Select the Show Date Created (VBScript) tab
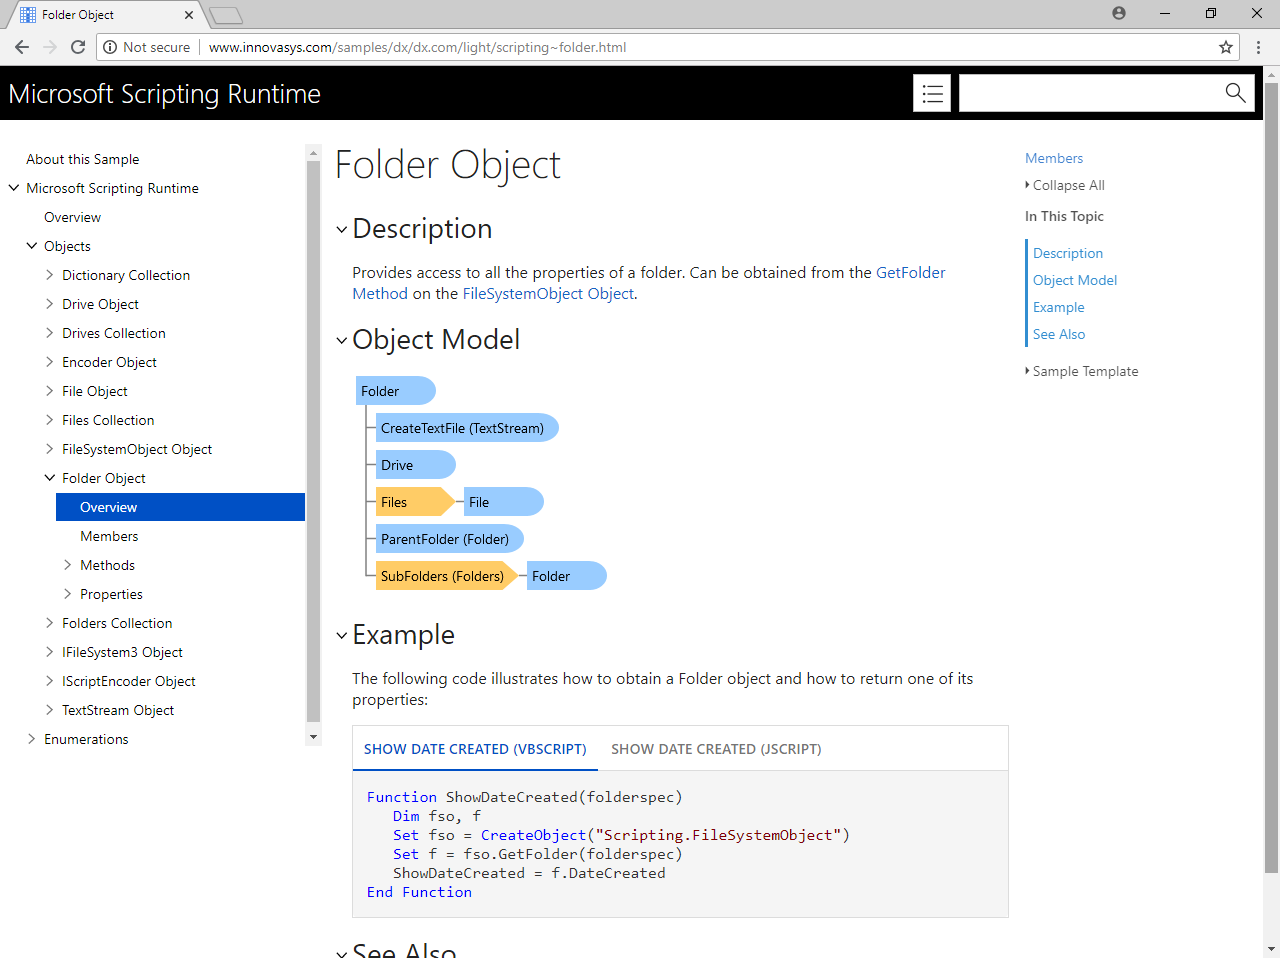The height and width of the screenshot is (958, 1280). point(475,749)
